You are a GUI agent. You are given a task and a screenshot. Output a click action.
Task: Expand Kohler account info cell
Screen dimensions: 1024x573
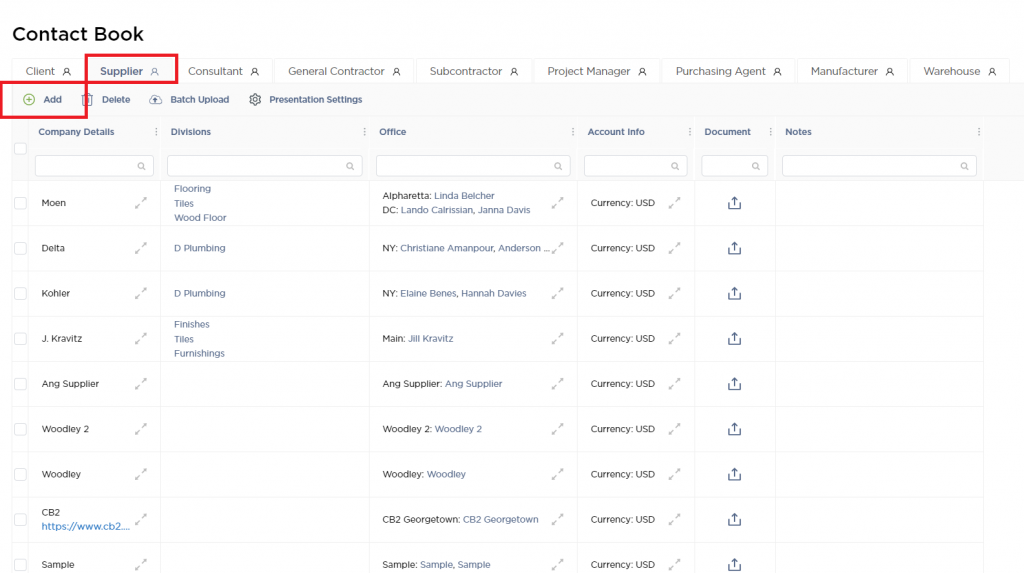click(674, 294)
